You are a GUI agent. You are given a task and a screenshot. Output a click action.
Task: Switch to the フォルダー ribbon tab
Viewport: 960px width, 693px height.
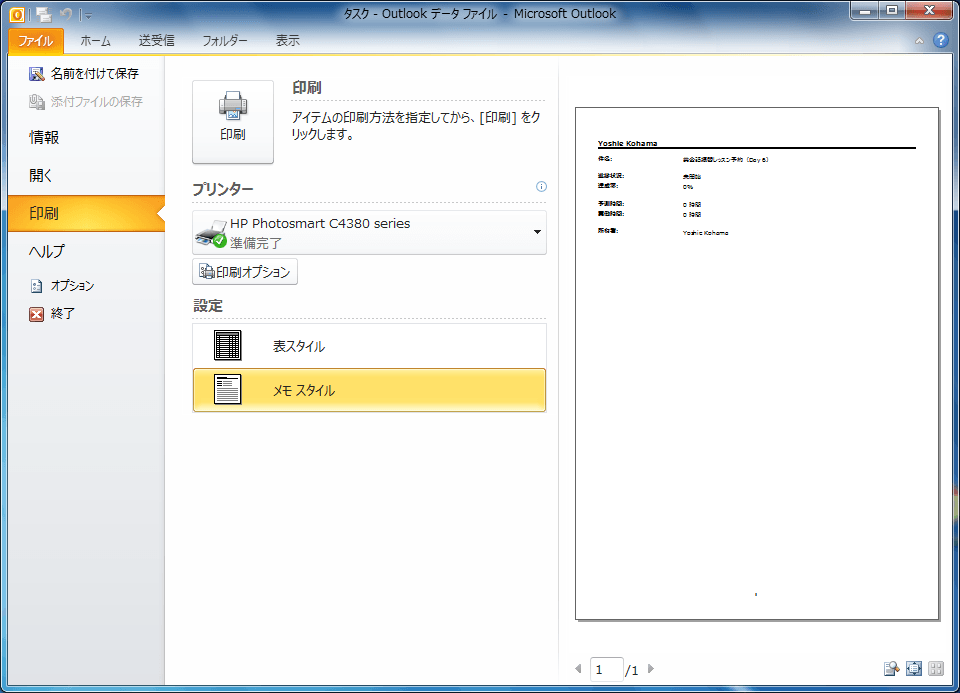(x=225, y=41)
